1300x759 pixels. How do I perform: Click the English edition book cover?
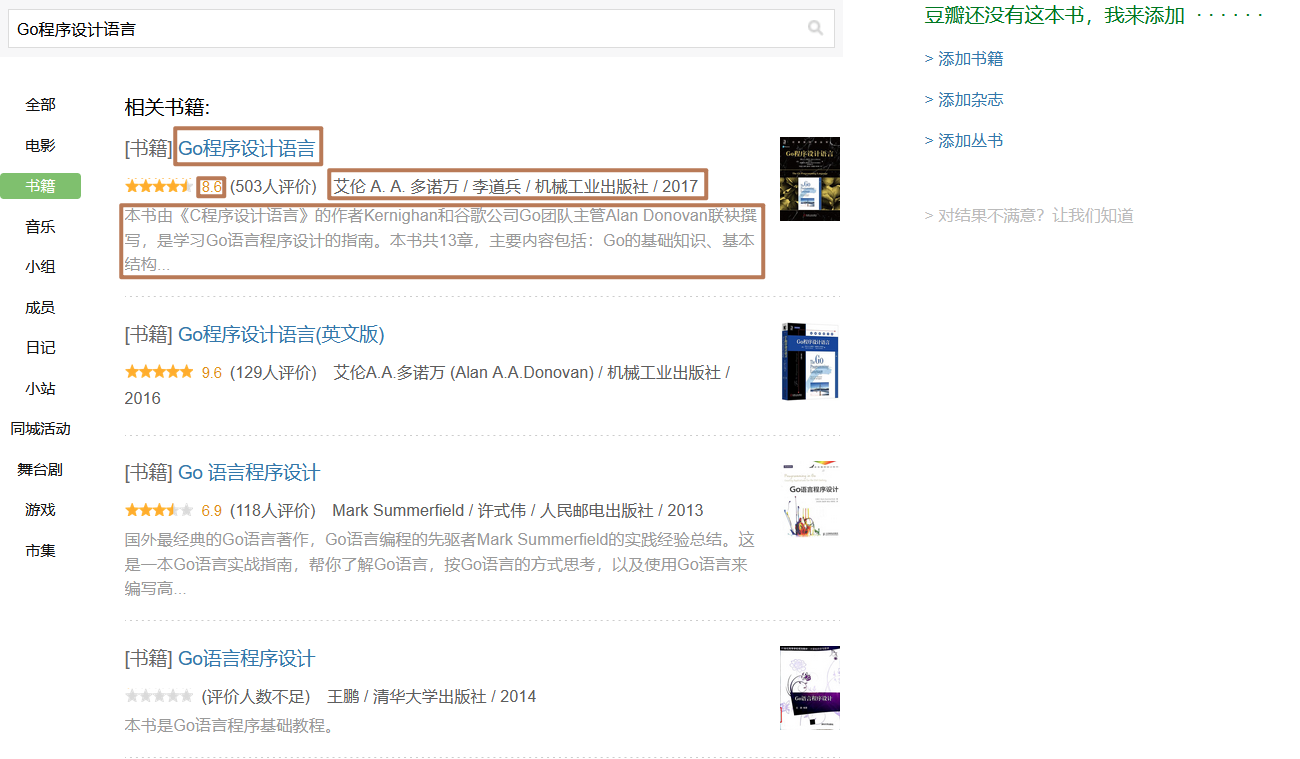coord(809,361)
